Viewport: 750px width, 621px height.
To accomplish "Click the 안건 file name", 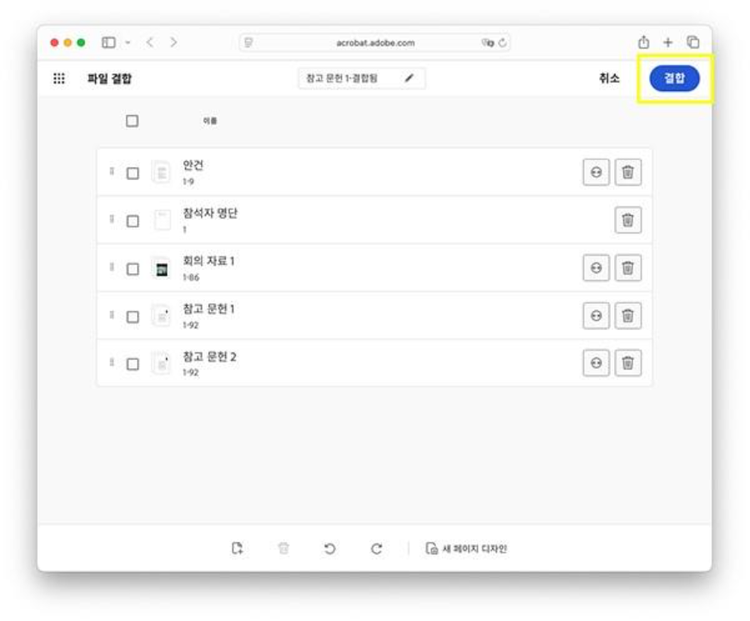I will click(193, 165).
